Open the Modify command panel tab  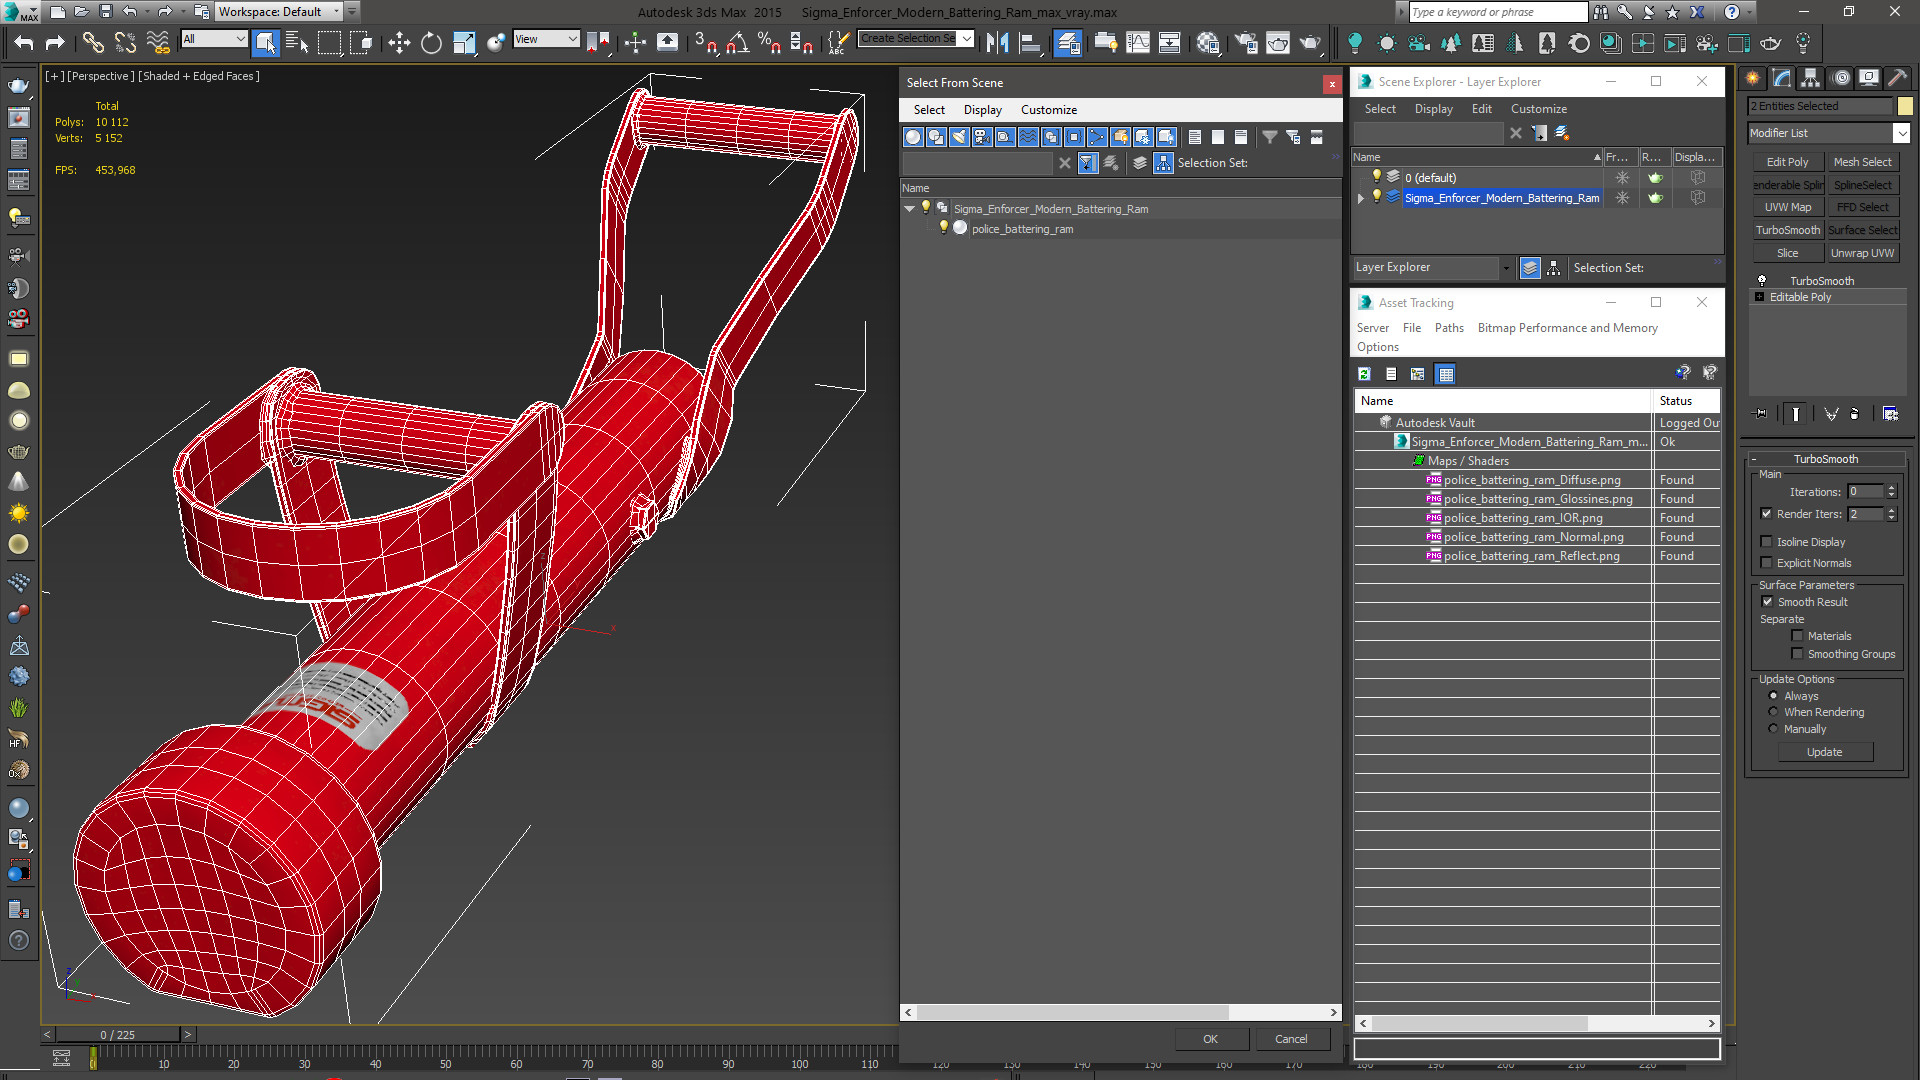click(x=1782, y=78)
